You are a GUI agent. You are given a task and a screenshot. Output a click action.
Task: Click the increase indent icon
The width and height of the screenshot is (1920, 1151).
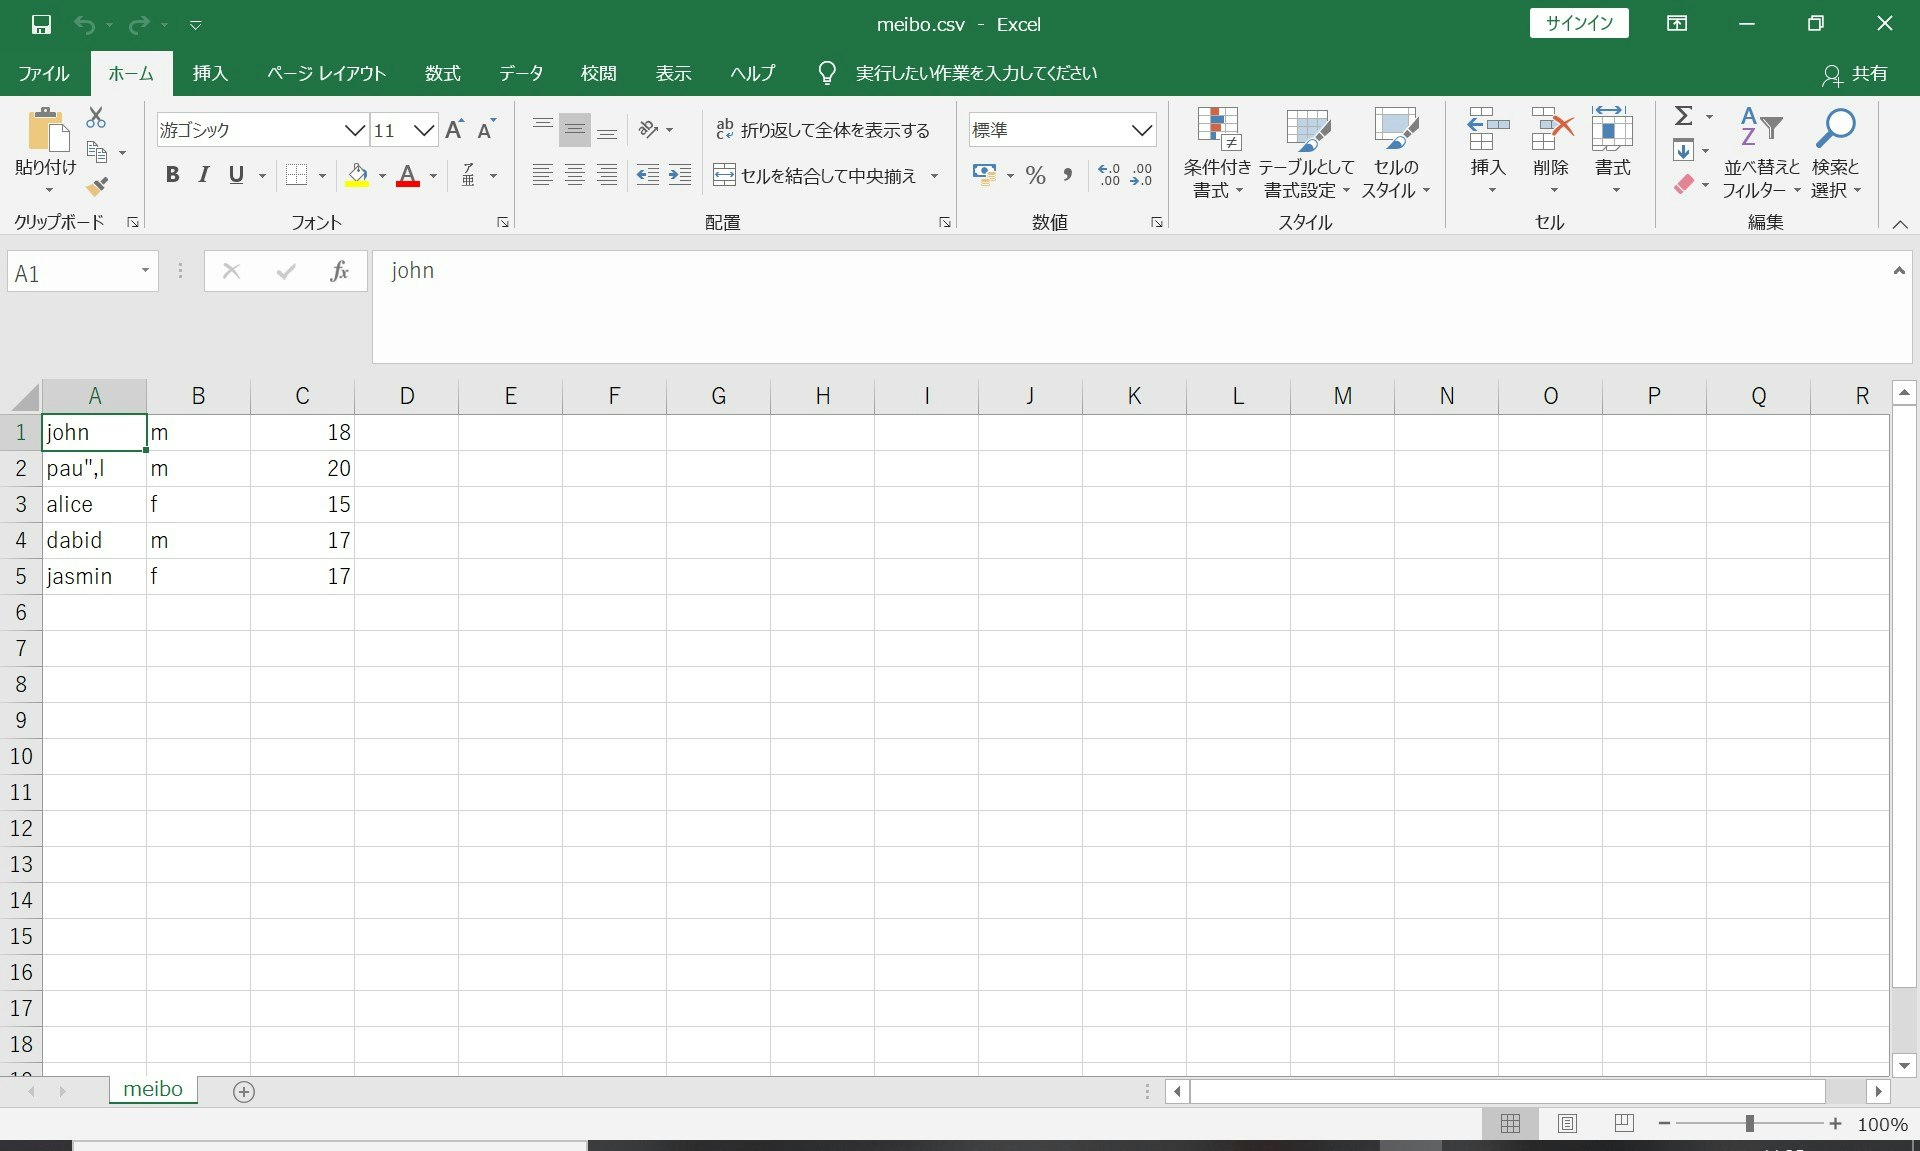[x=680, y=176]
